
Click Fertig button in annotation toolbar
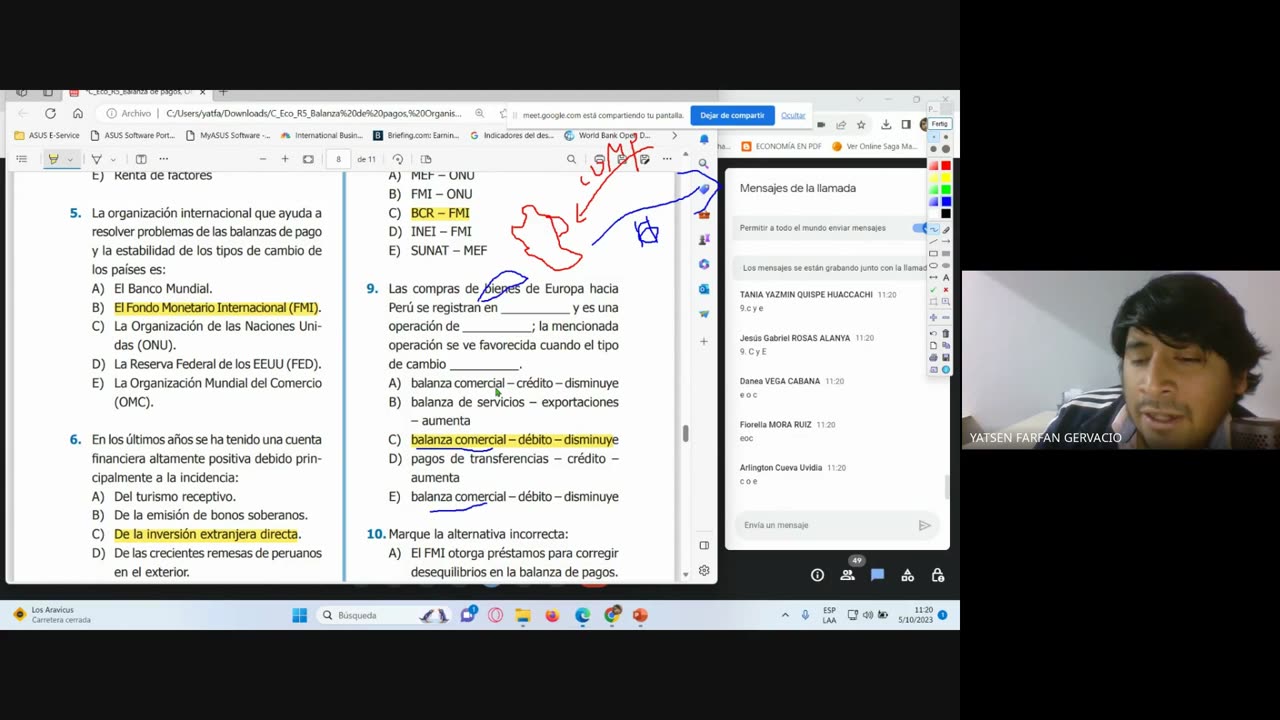940,124
